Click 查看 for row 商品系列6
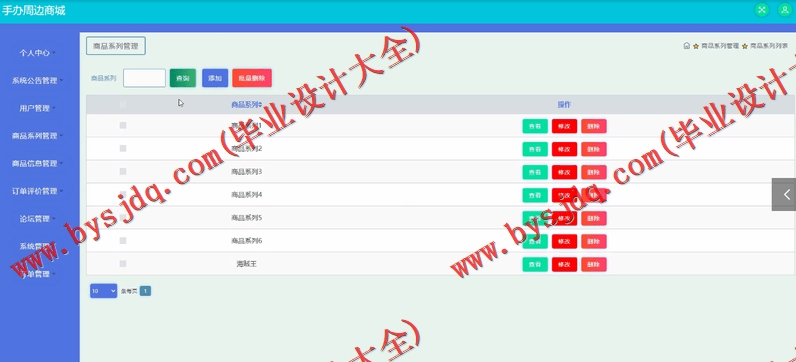The height and width of the screenshot is (362, 796). [535, 241]
